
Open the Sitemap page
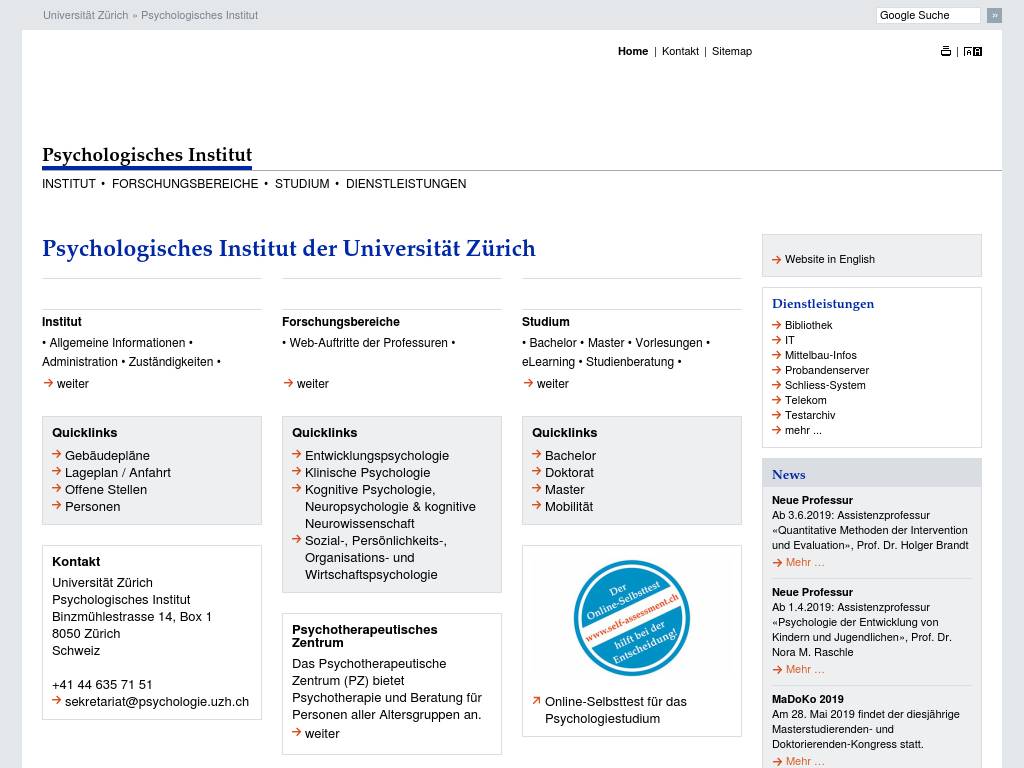731,51
